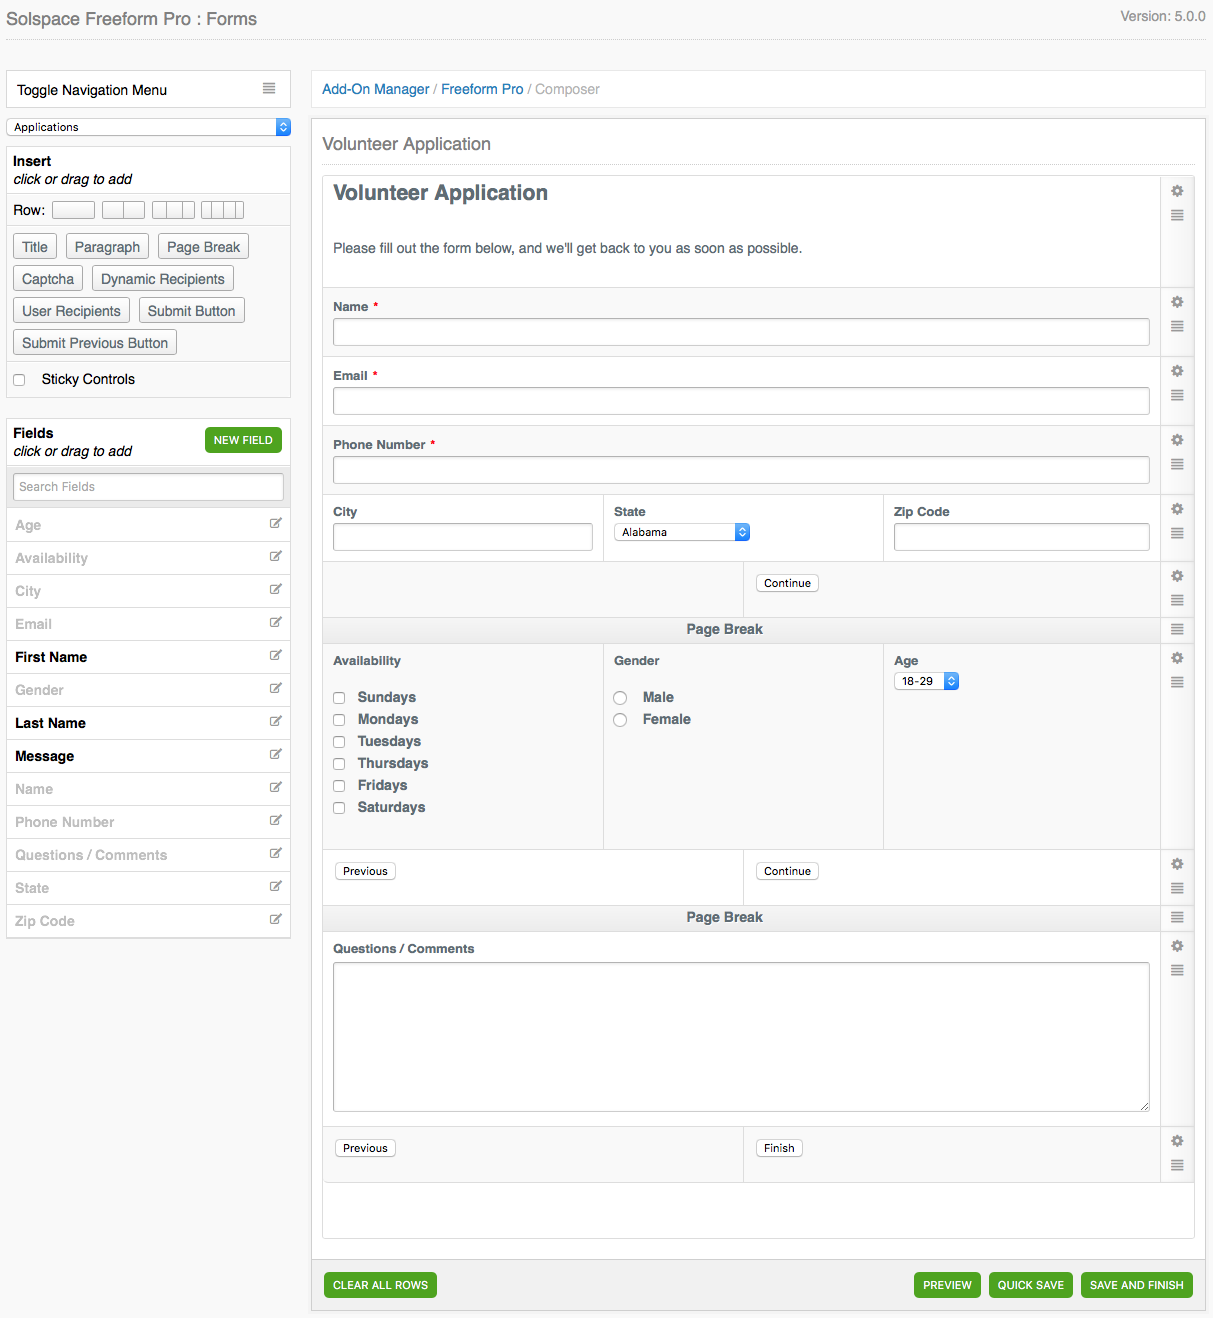This screenshot has height=1318, width=1213.
Task: Click the edit pencil beside the Message field
Action: point(275,754)
